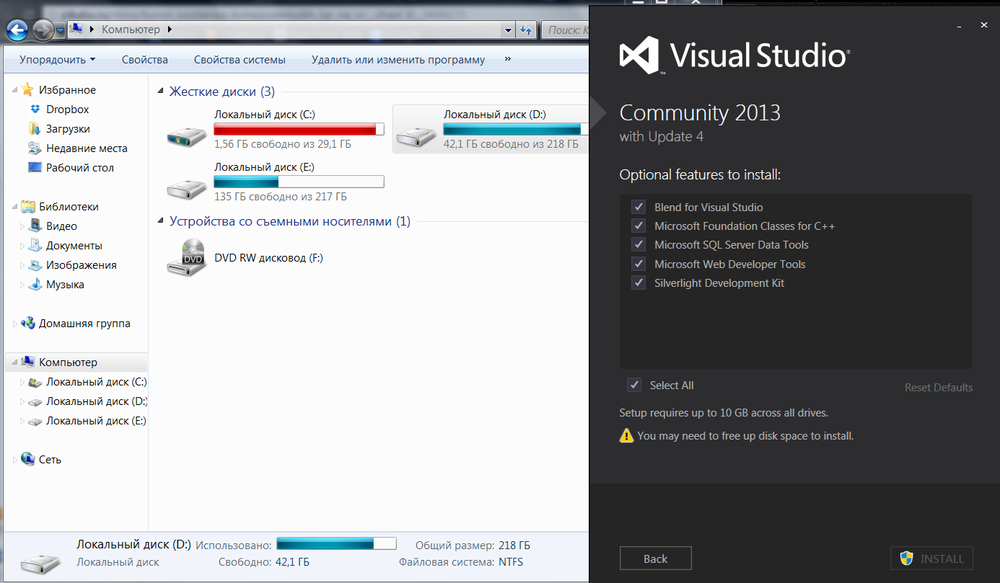Viewport: 1000px width, 583px height.
Task: Click the '1,56 ГБ свободно из 29,1 ГБ' text
Action: click(x=283, y=144)
